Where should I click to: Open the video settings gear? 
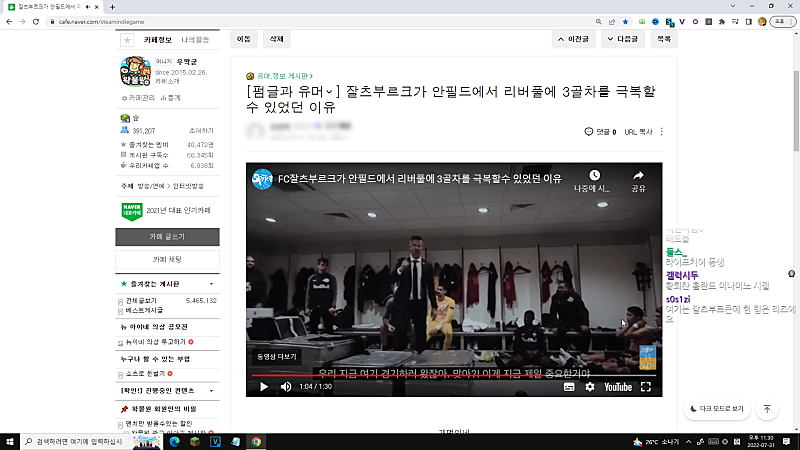click(590, 387)
